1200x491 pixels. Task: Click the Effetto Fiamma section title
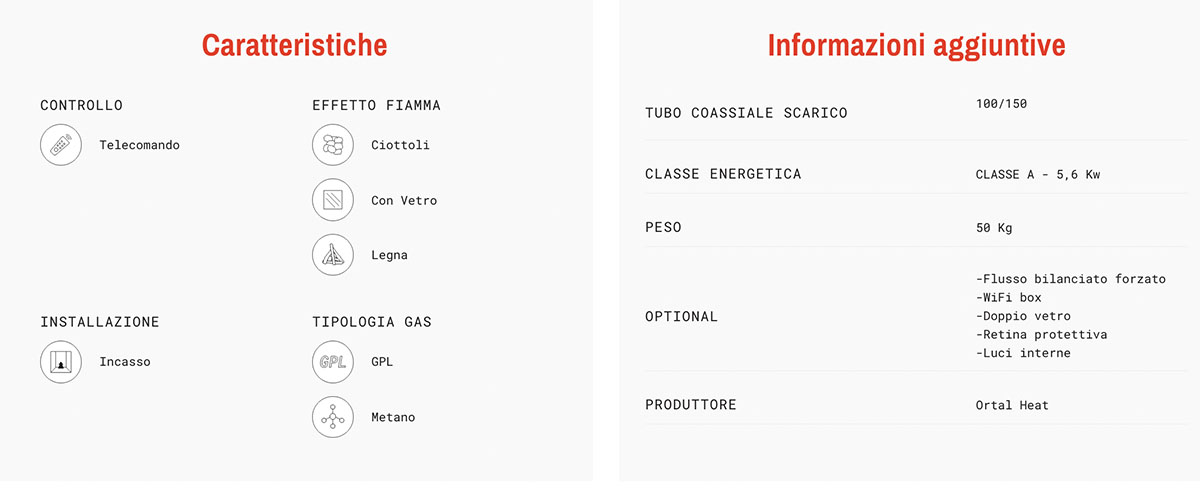(376, 105)
